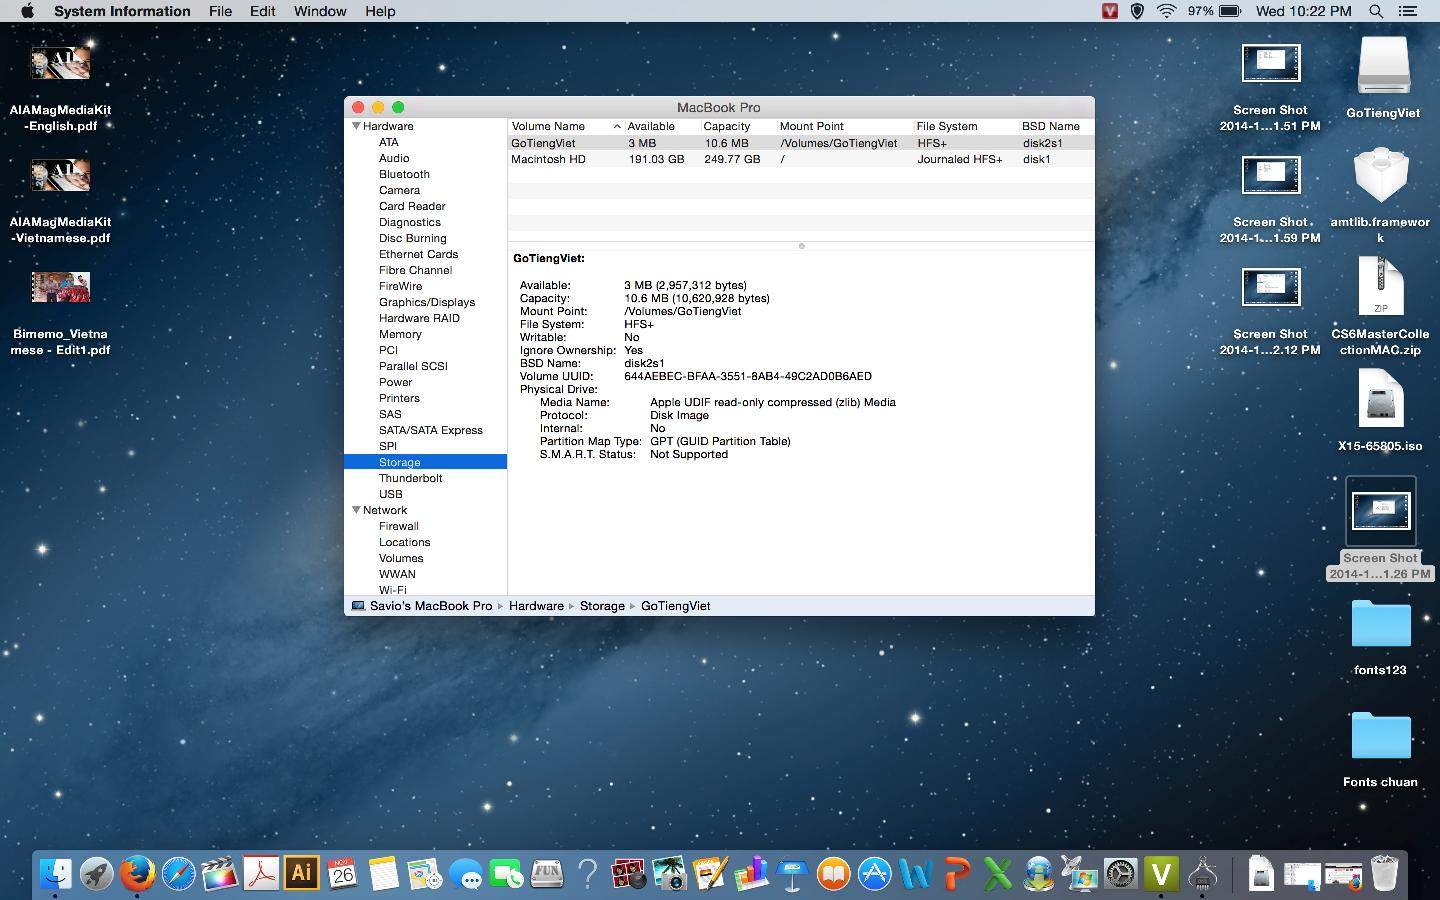Sort by File System column header
Image resolution: width=1440 pixels, height=900 pixels.
click(965, 126)
